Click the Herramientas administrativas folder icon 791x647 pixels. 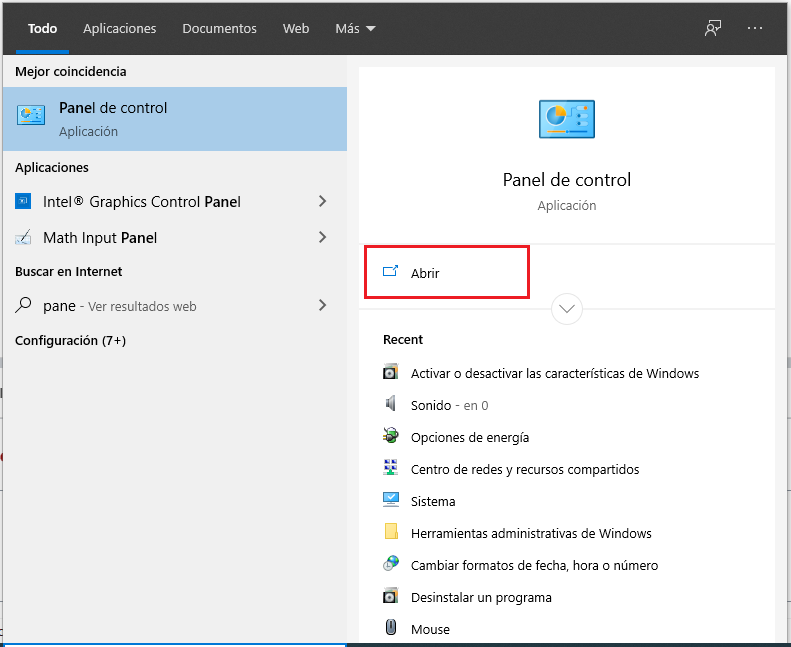[391, 532]
